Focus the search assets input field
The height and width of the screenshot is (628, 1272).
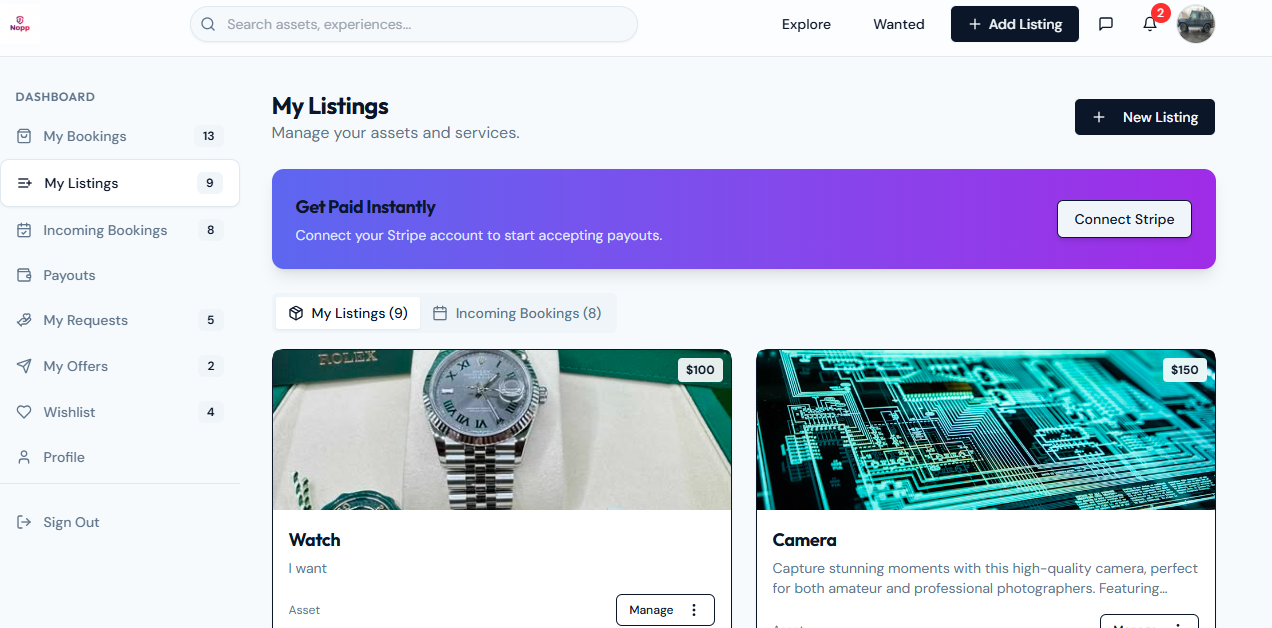pos(420,24)
